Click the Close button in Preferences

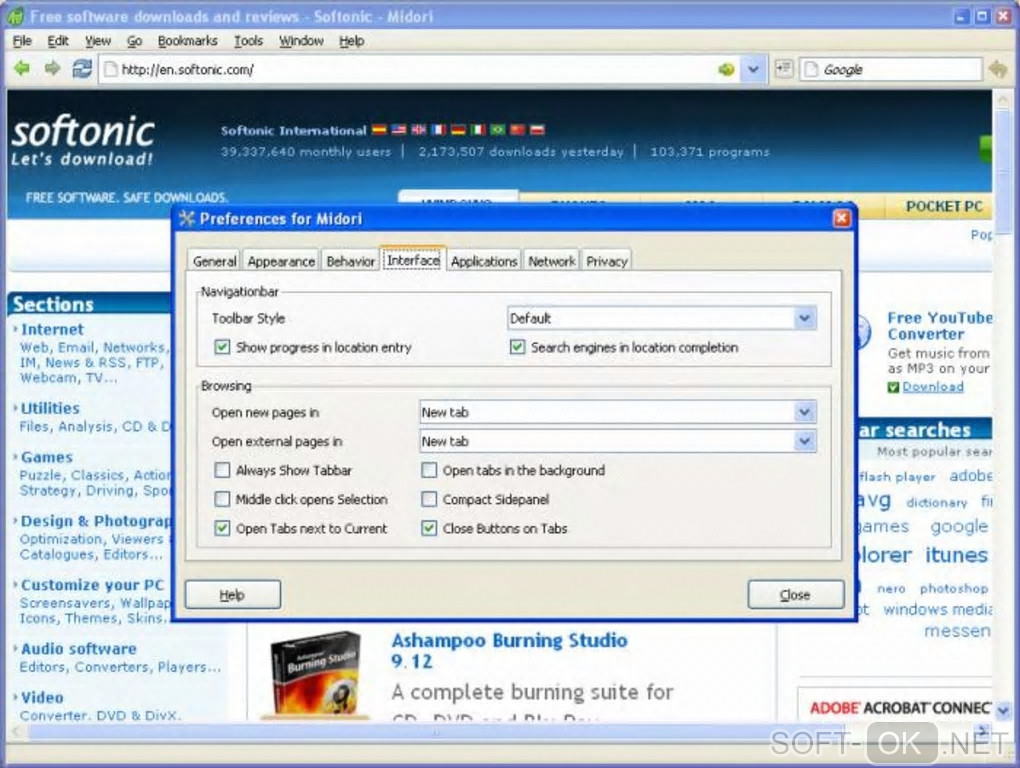point(796,594)
